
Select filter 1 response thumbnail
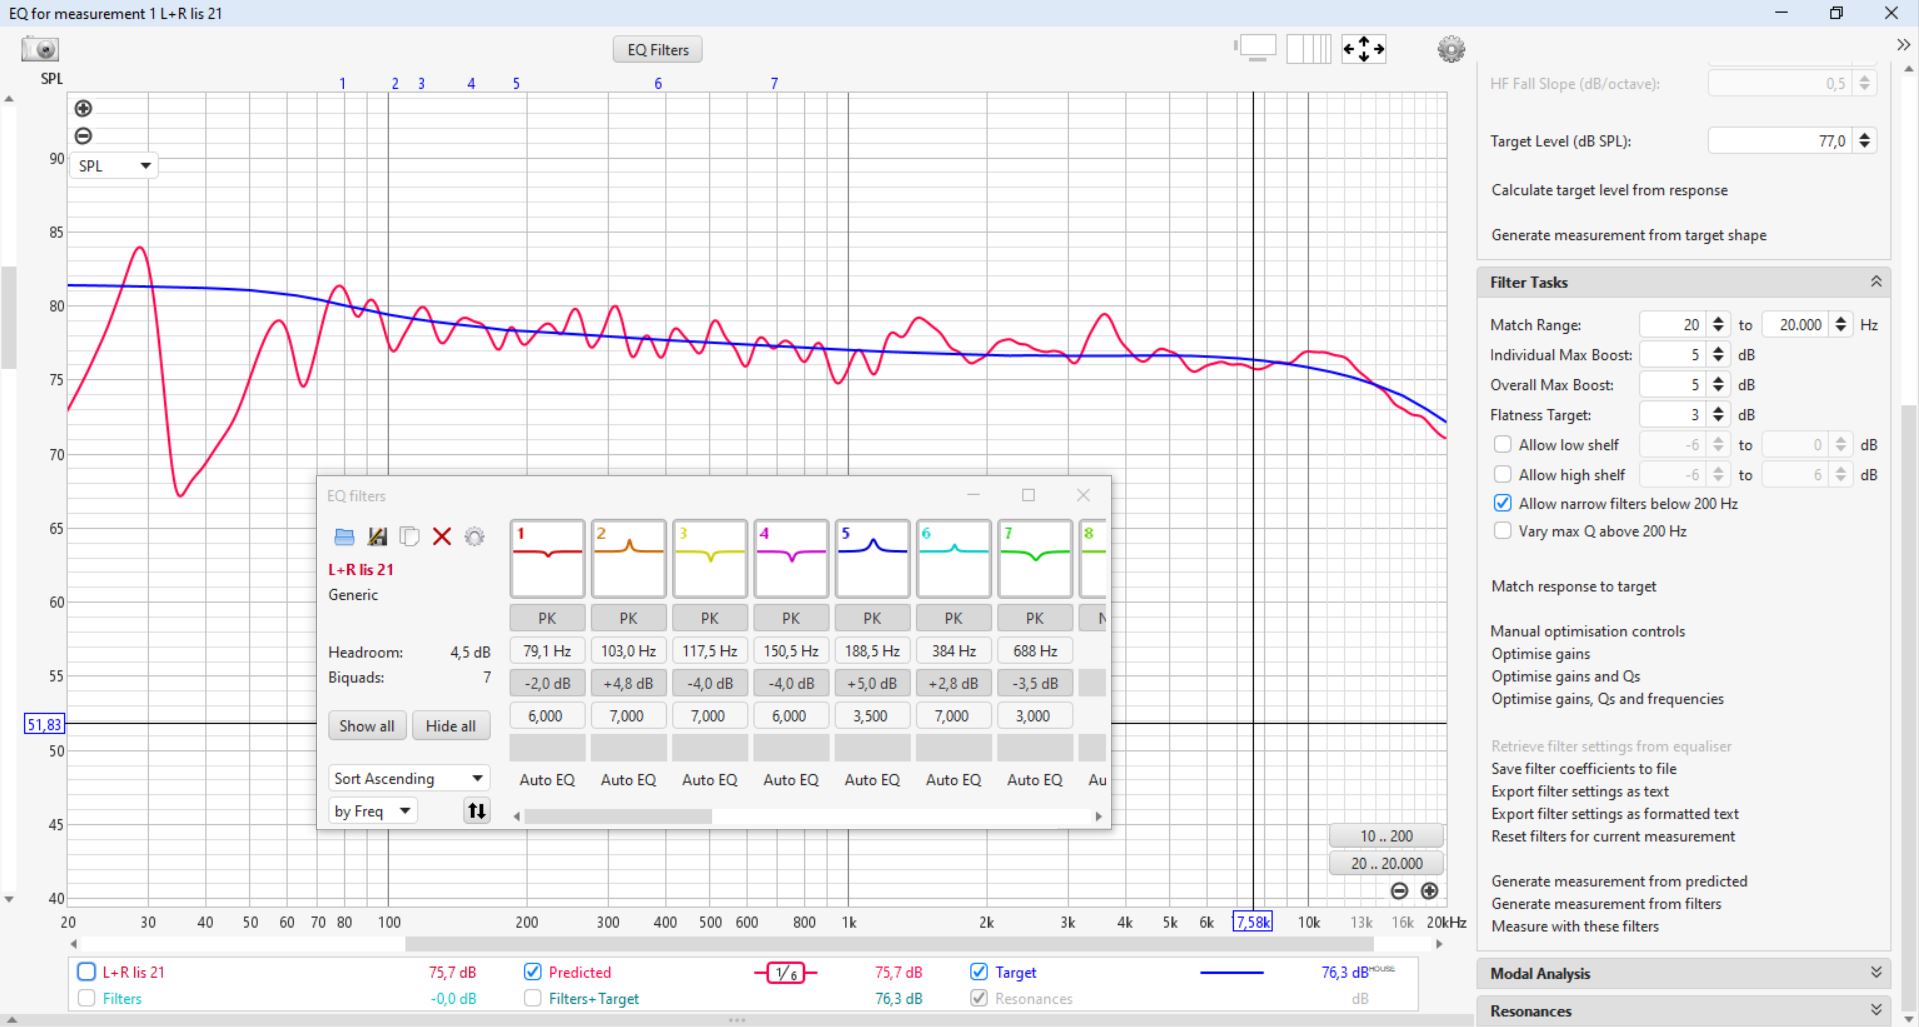(547, 559)
